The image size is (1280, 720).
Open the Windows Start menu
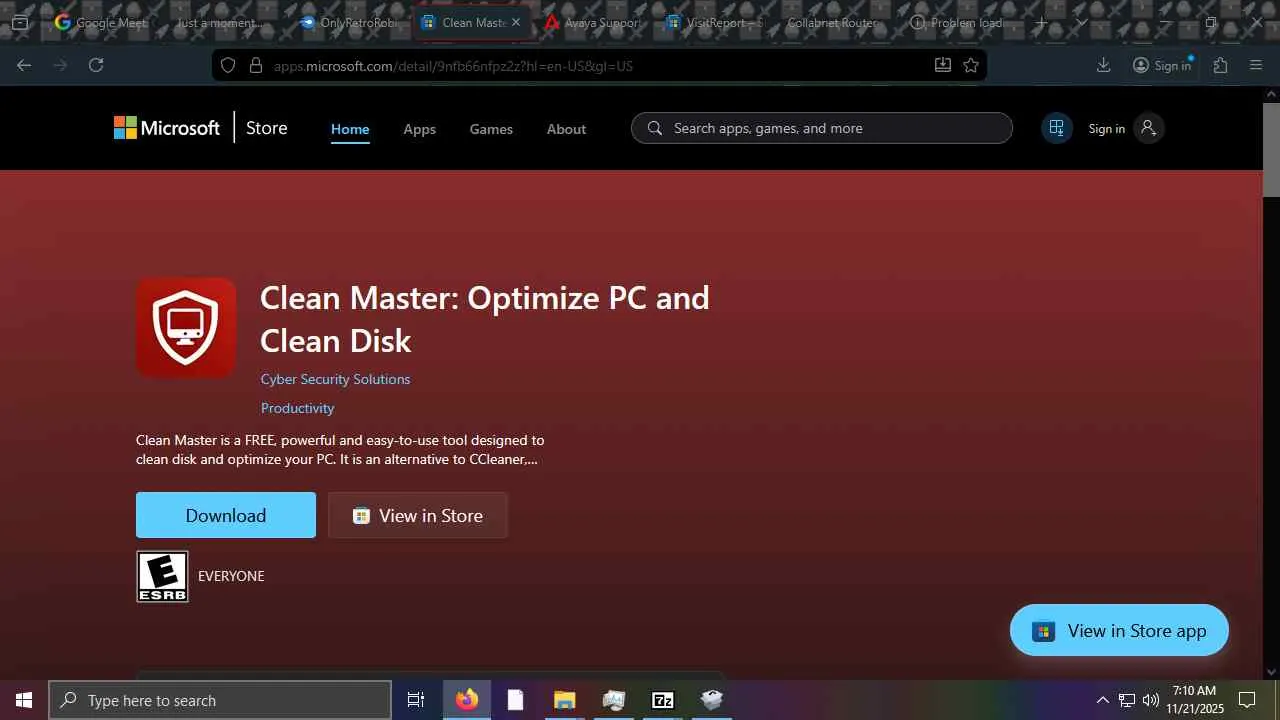click(24, 700)
